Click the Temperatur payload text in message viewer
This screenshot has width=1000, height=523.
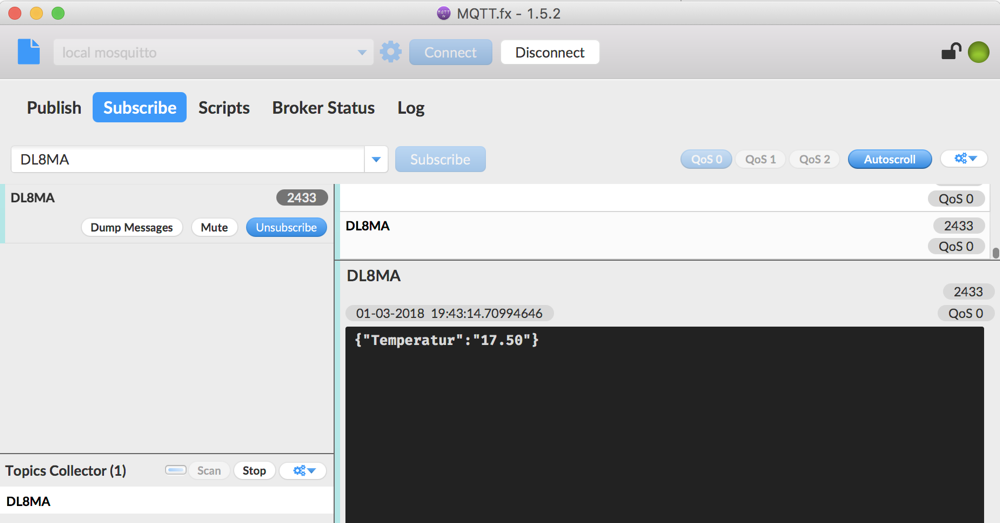click(x=446, y=340)
